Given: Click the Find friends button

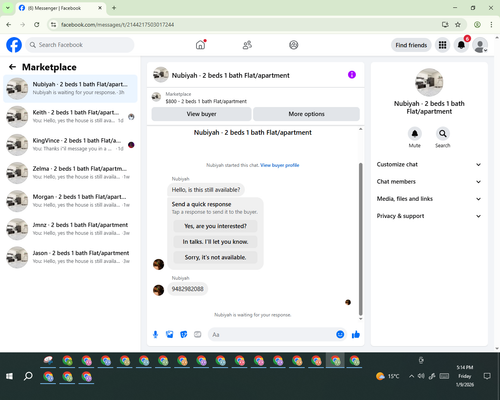Looking at the screenshot, I should point(411,45).
